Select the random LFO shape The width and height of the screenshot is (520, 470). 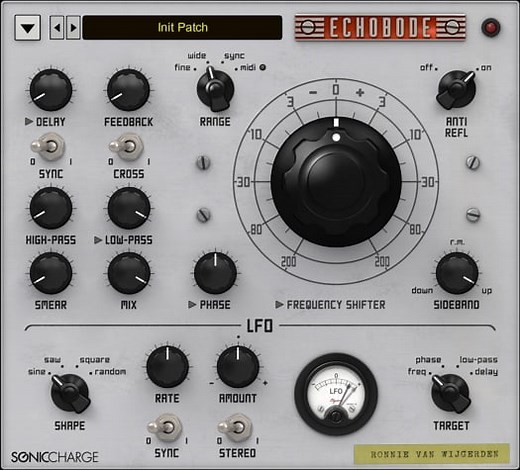pyautogui.click(x=110, y=372)
